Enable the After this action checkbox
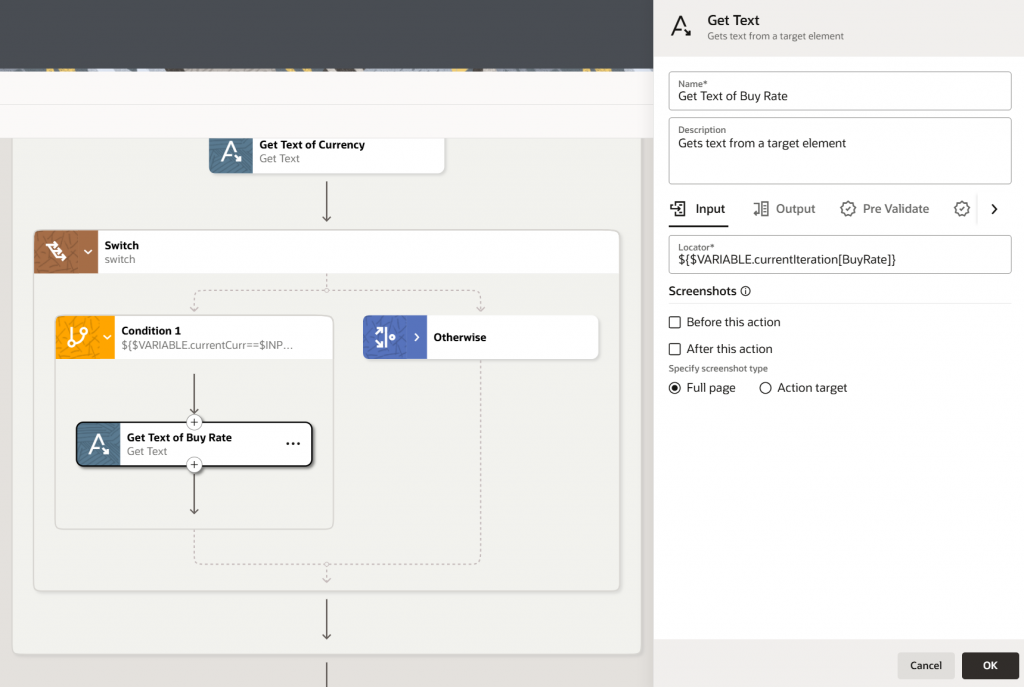The image size is (1024, 687). coord(675,349)
